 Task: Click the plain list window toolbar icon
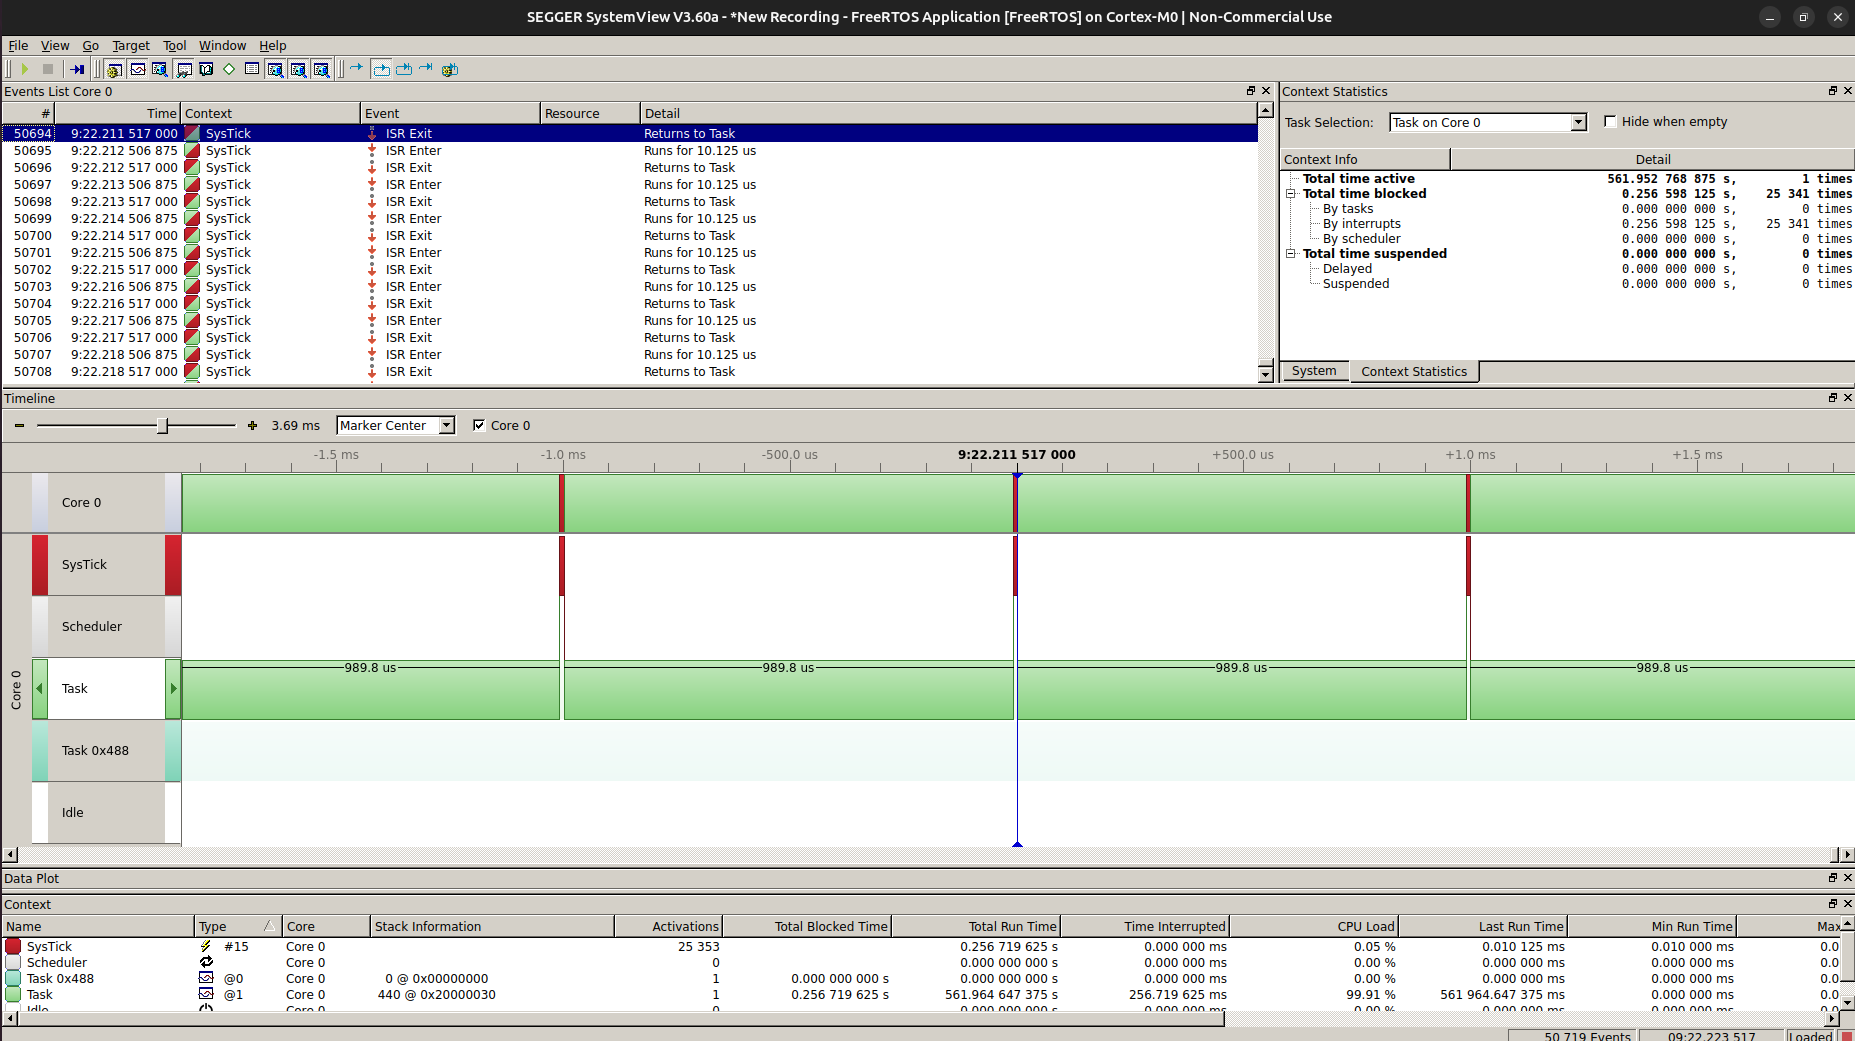(x=252, y=69)
